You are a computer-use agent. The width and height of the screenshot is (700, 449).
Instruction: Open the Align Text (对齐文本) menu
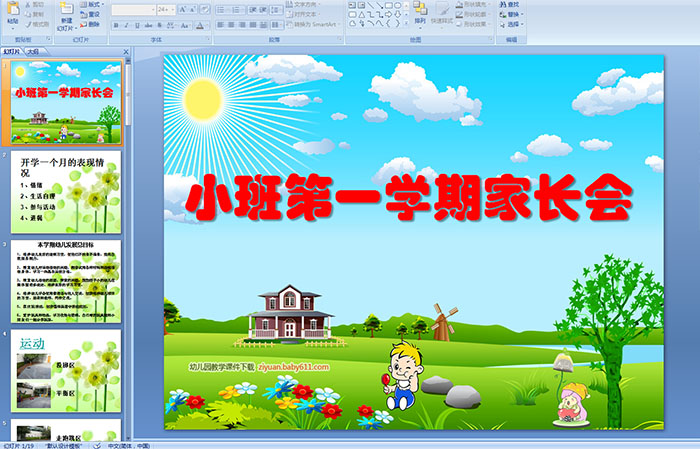point(304,14)
